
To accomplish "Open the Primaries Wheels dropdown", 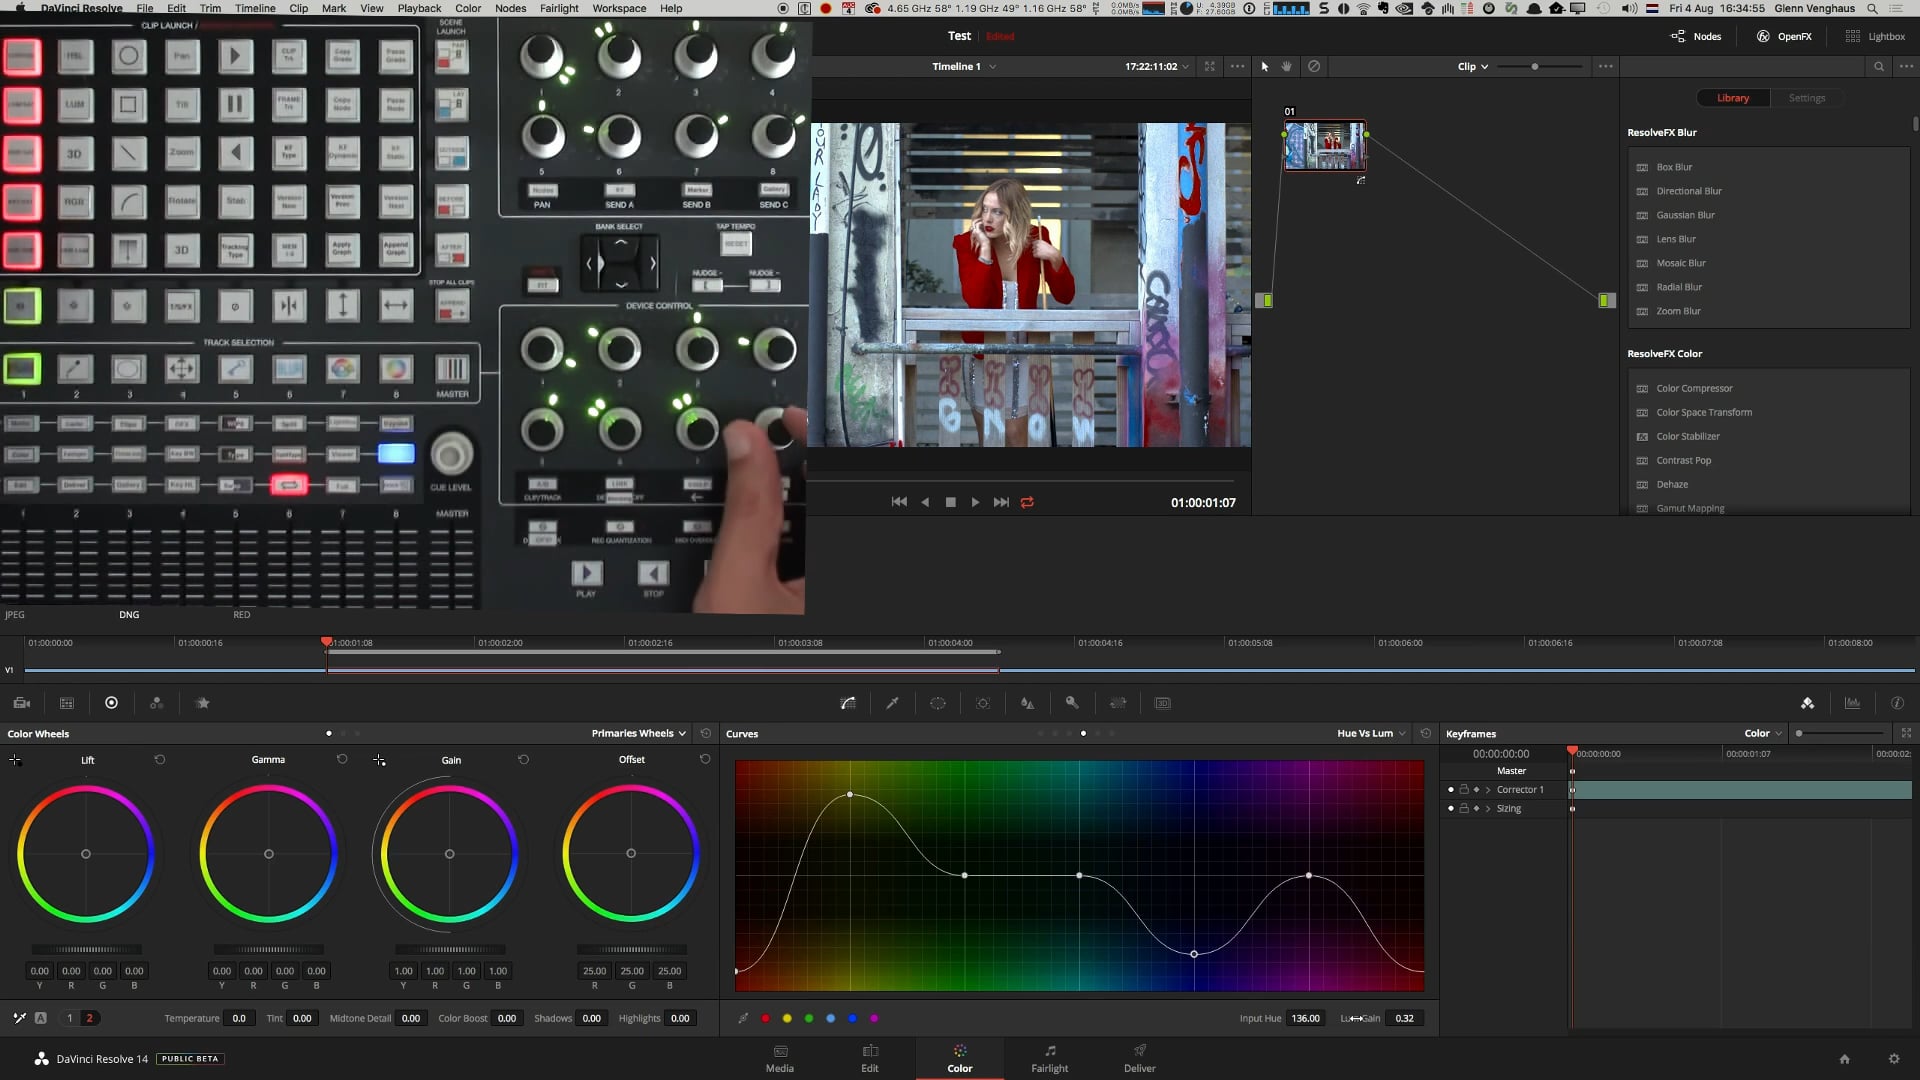I will pyautogui.click(x=637, y=733).
